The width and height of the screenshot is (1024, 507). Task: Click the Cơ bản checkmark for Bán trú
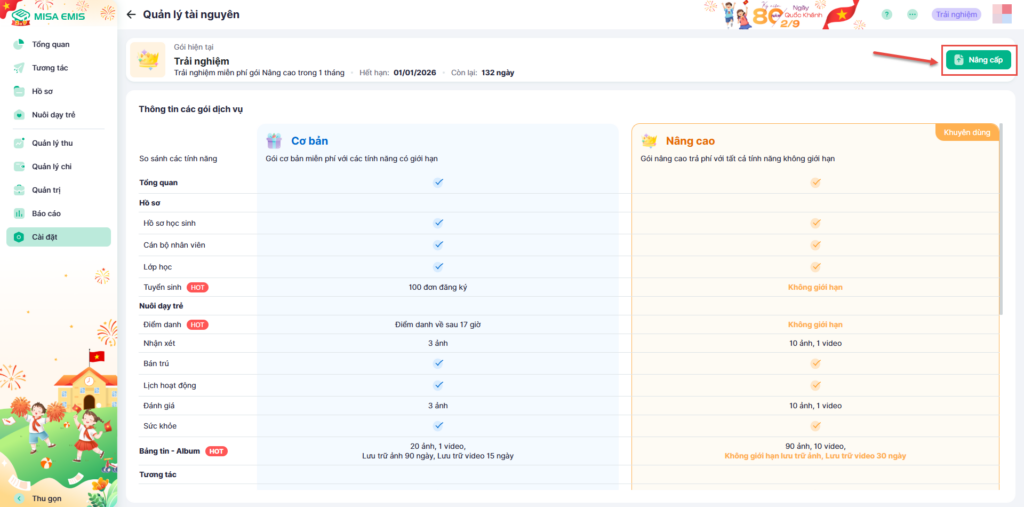click(438, 363)
